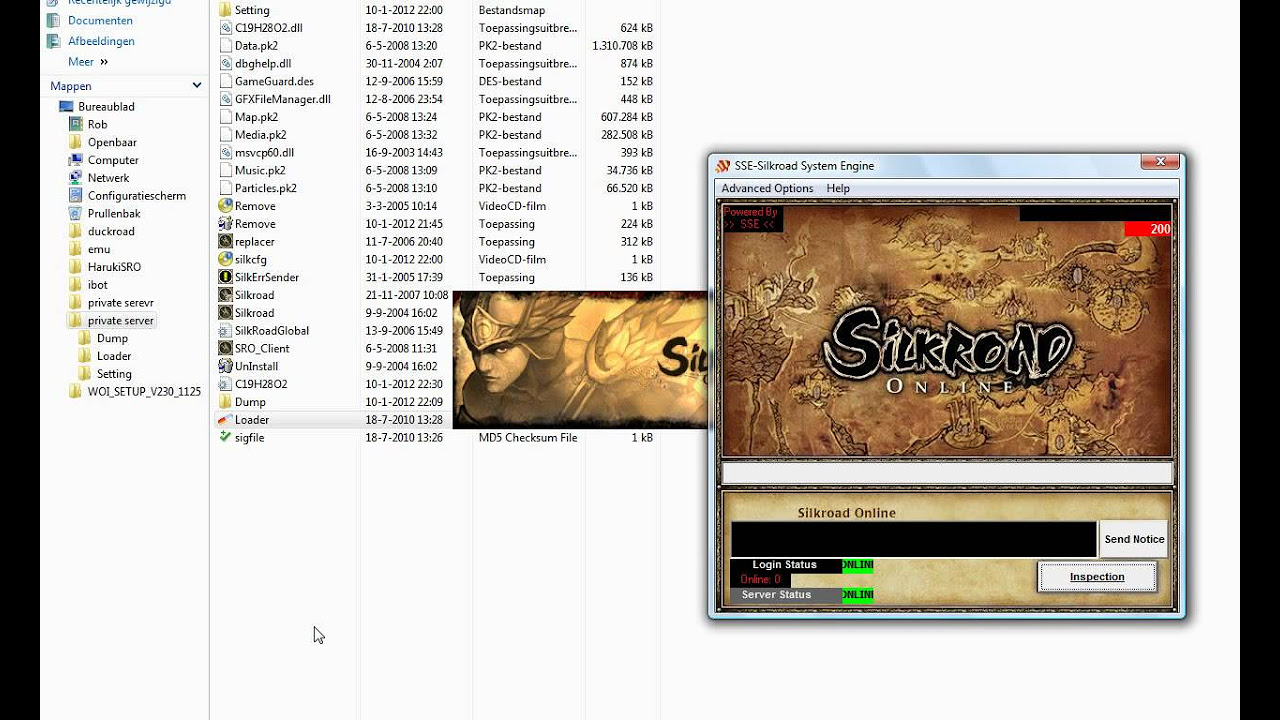This screenshot has height=720, width=1280.
Task: Click the white status bar field in SSE
Action: tap(947, 473)
